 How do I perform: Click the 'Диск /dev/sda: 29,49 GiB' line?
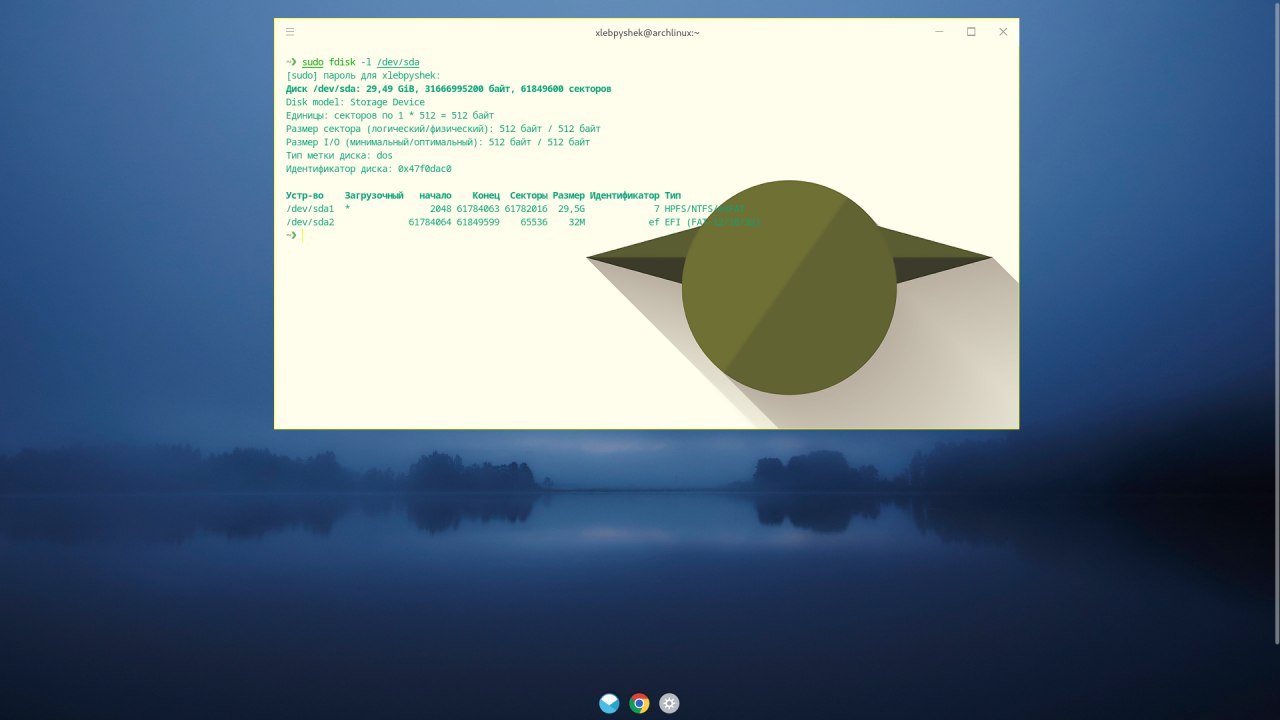(x=448, y=89)
